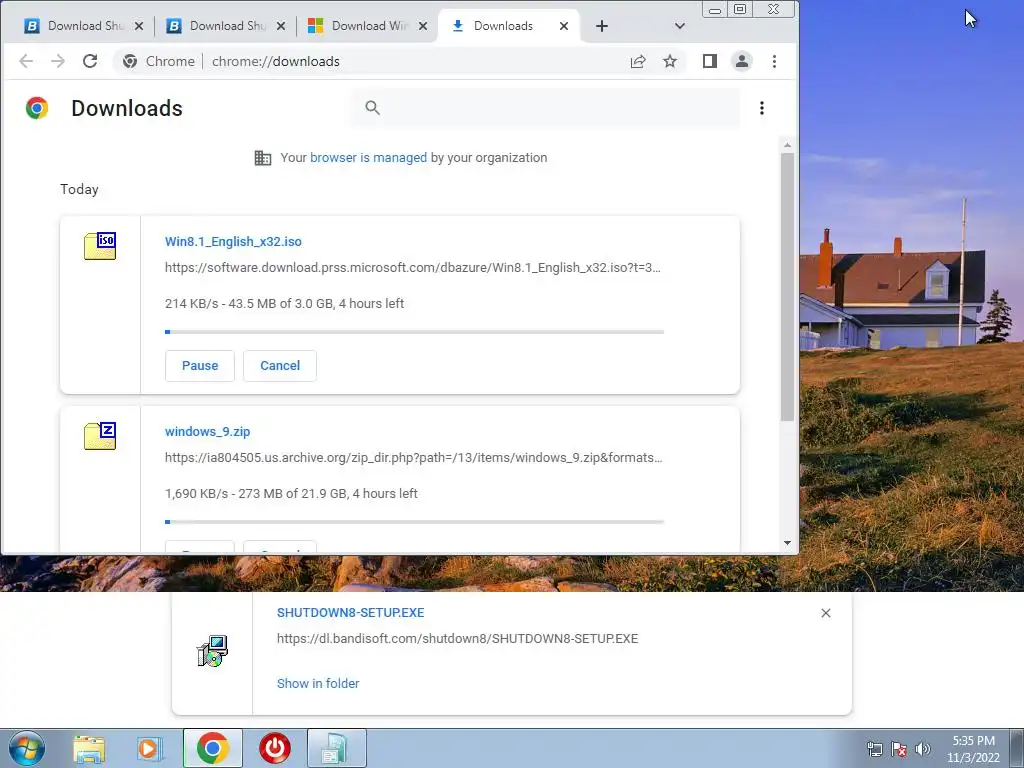1024x768 pixels.
Task: Click the share page icon in address bar
Action: click(x=638, y=61)
